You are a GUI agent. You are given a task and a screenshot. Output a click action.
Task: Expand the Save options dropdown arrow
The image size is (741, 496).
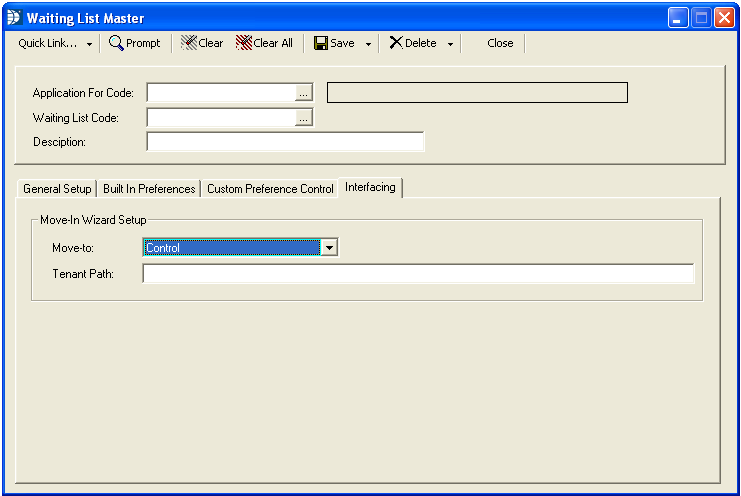368,44
